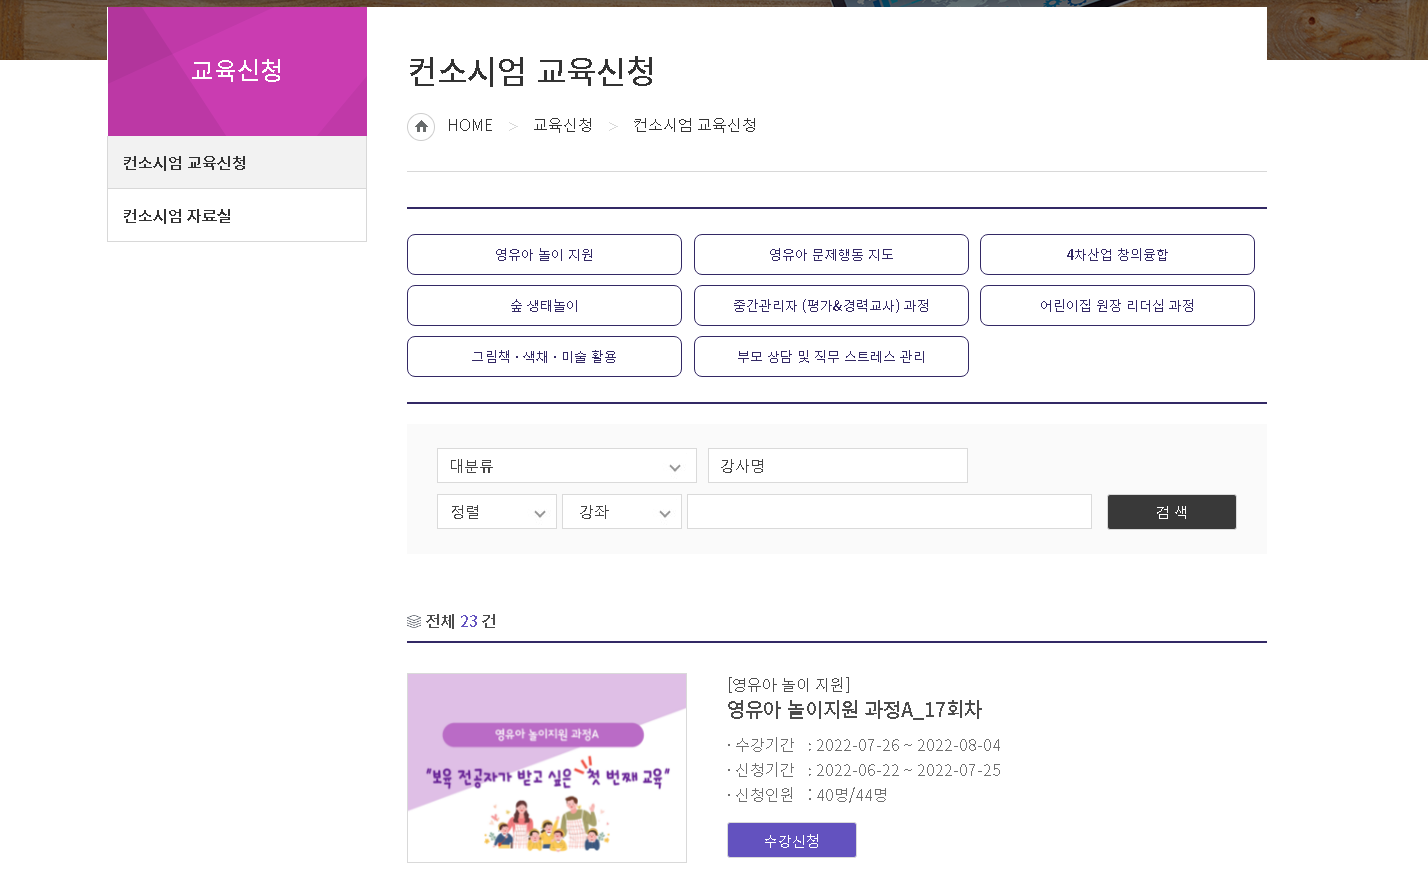Viewport: 1428px width, 875px height.
Task: Open 컨소시엄 자료실 in the sidebar menu
Action: point(237,216)
